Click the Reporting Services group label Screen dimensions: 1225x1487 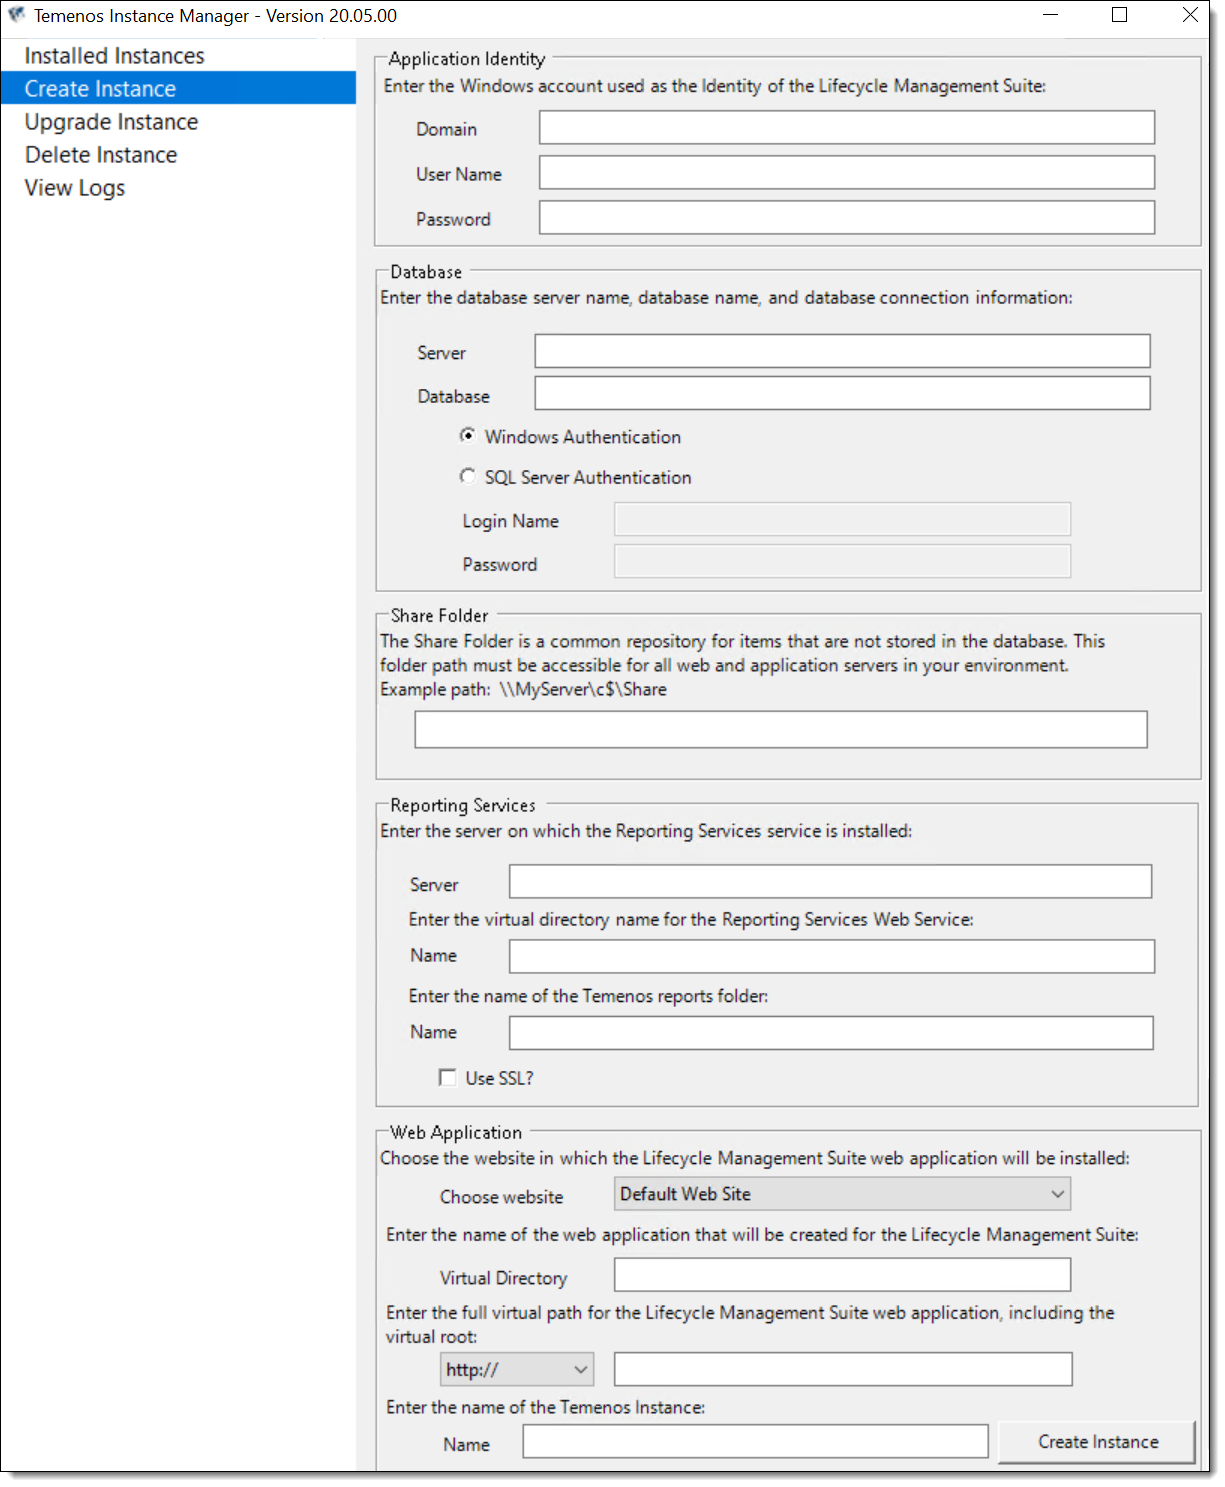click(463, 806)
